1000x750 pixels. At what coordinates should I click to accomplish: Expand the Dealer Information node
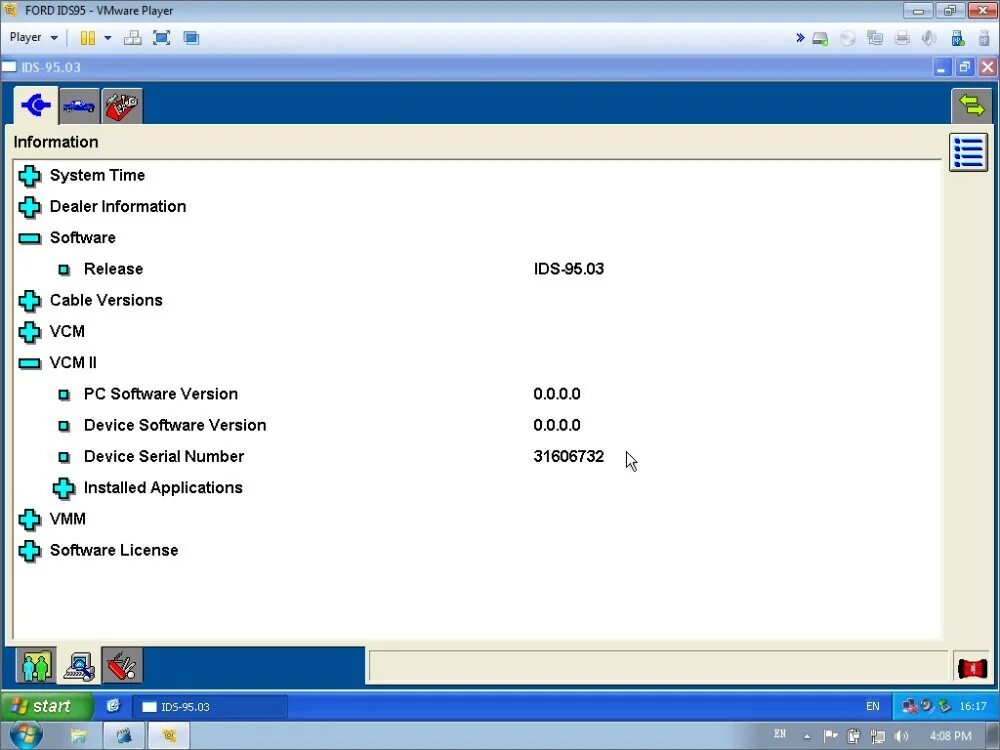tap(30, 207)
